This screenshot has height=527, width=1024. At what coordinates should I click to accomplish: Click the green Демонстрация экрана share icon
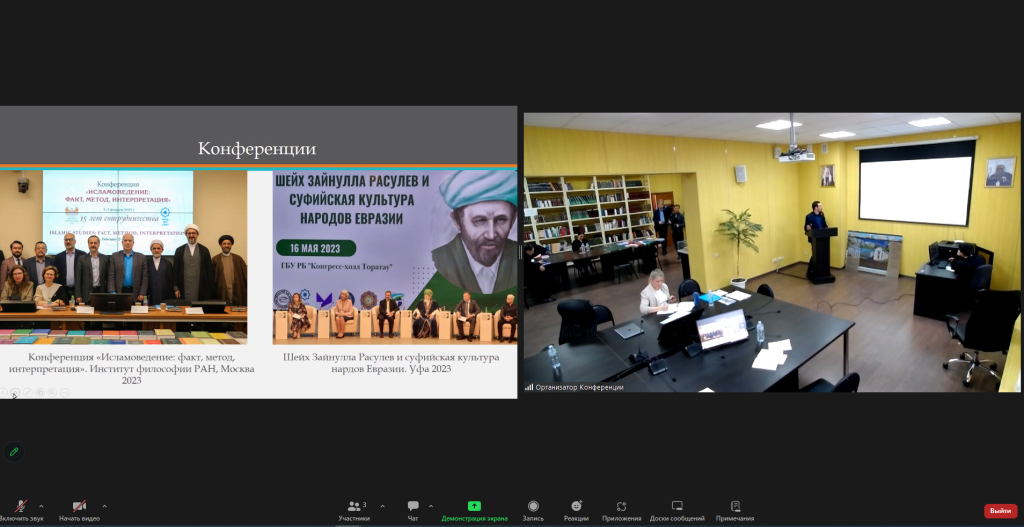coord(474,506)
